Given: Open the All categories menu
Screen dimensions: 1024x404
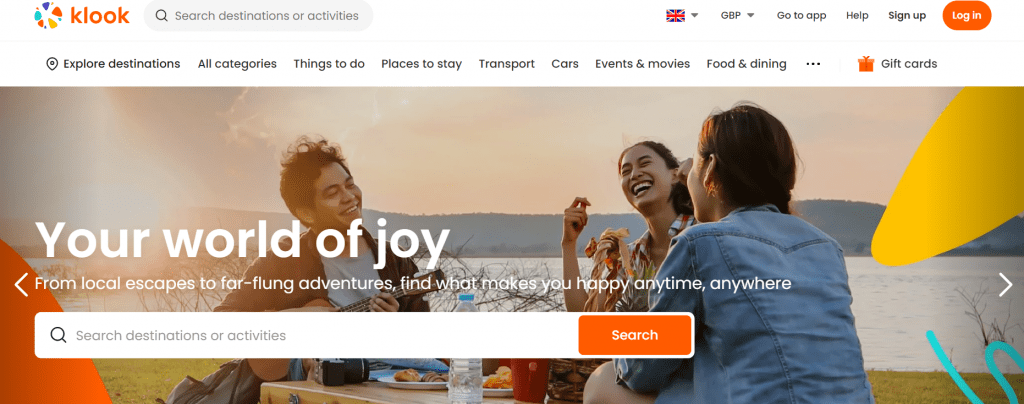Looking at the screenshot, I should (237, 64).
